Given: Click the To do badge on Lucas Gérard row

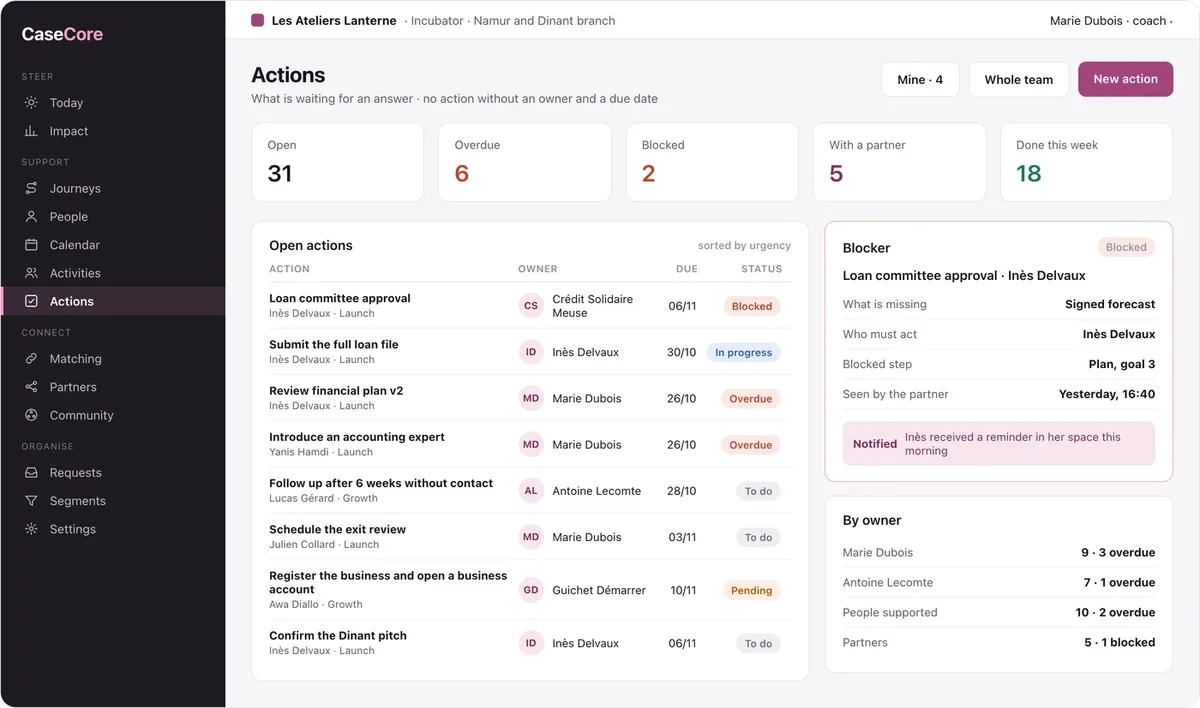Looking at the screenshot, I should 758,491.
